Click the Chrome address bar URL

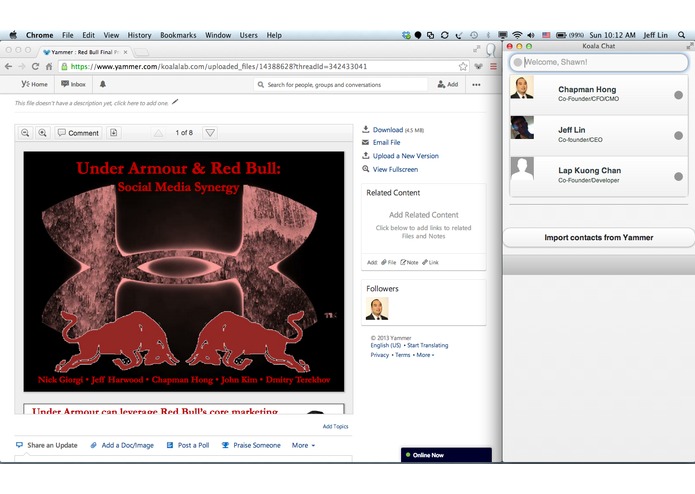(219, 66)
